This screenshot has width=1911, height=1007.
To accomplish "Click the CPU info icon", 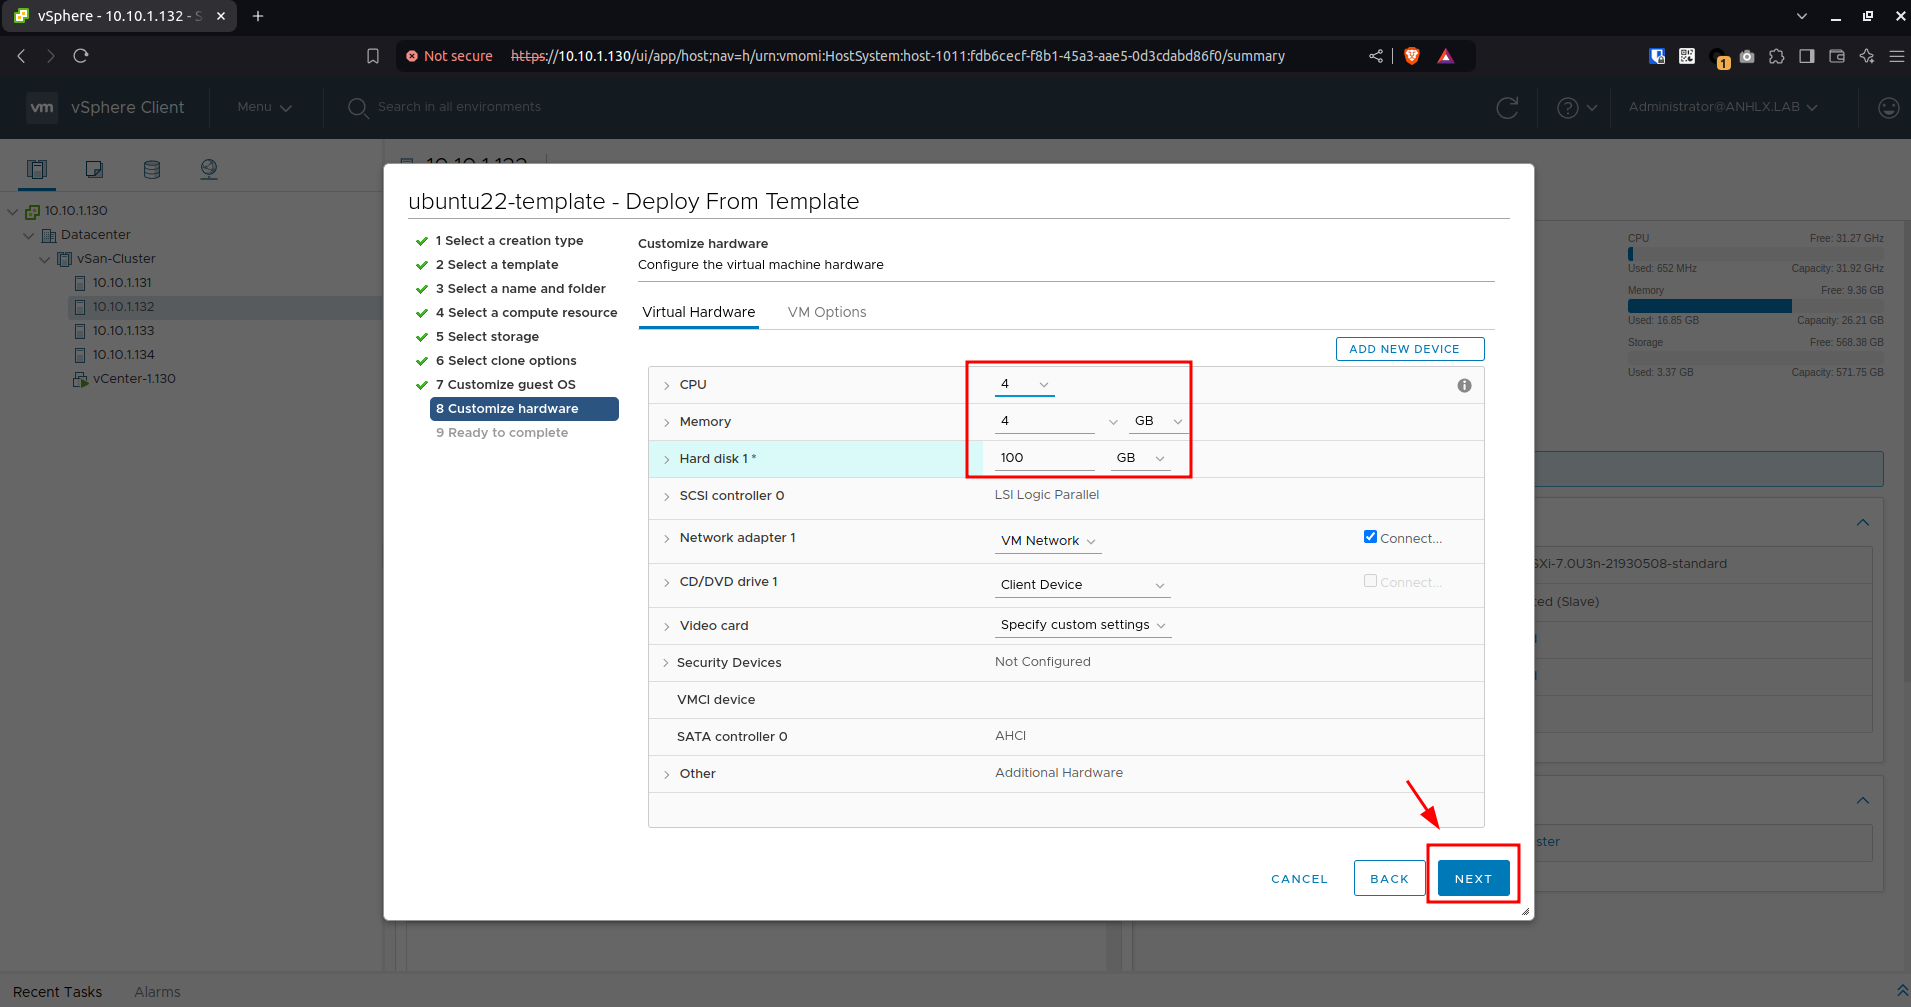I will [1464, 386].
